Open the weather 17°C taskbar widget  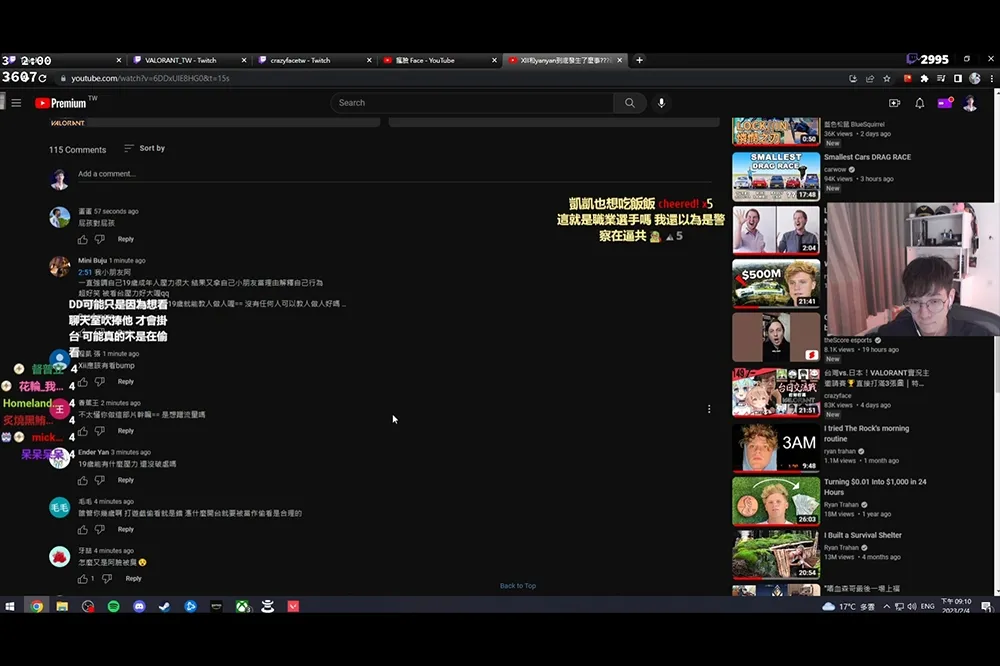coord(848,607)
